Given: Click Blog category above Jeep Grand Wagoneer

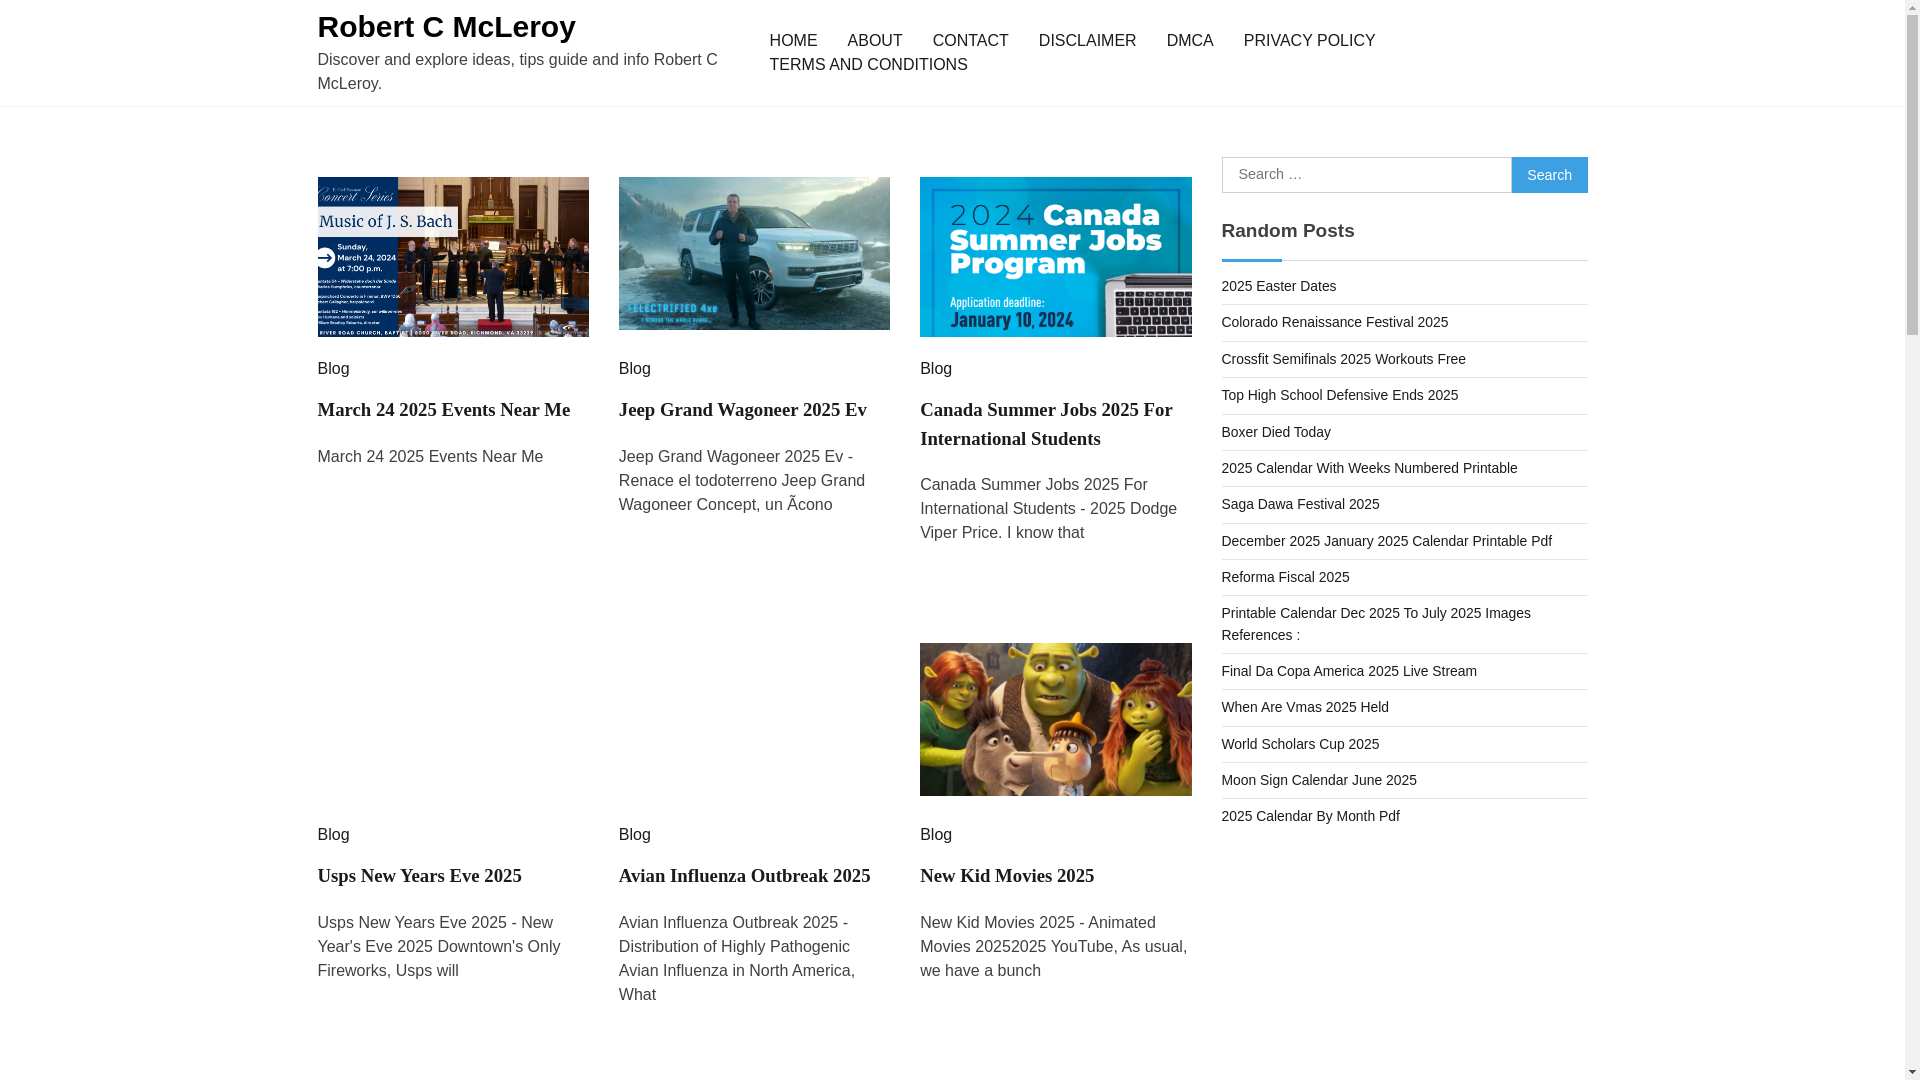Looking at the screenshot, I should (635, 369).
